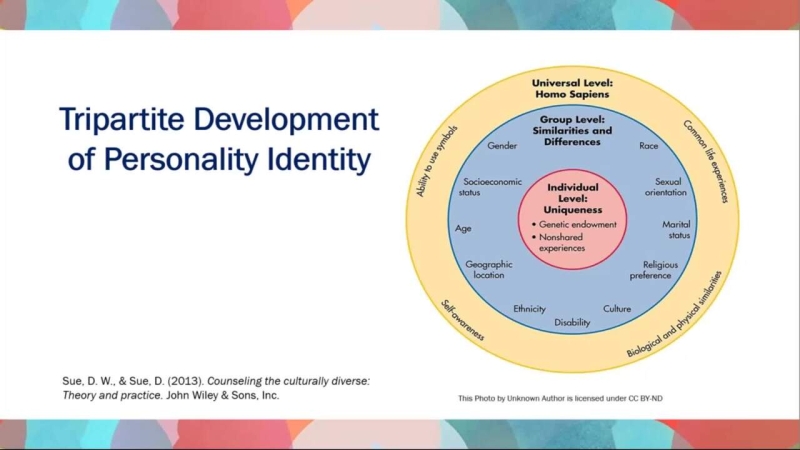Click the 'Ethnicity' label

click(529, 309)
